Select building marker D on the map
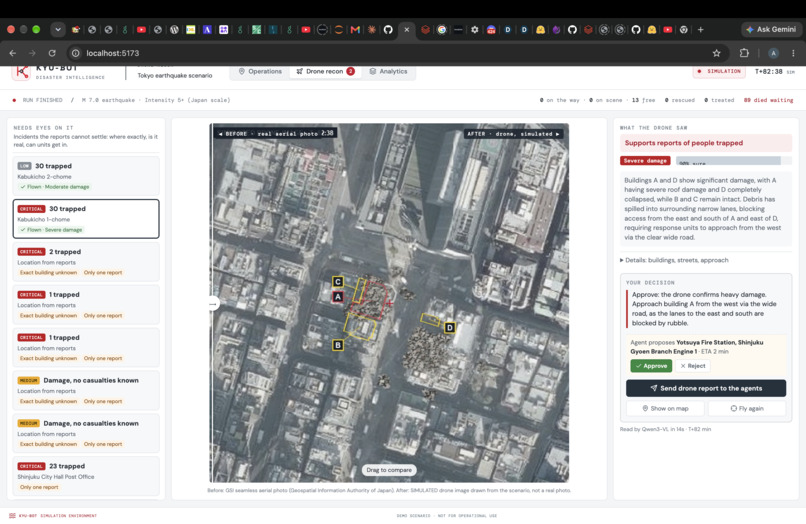806x524 pixels. 450,328
